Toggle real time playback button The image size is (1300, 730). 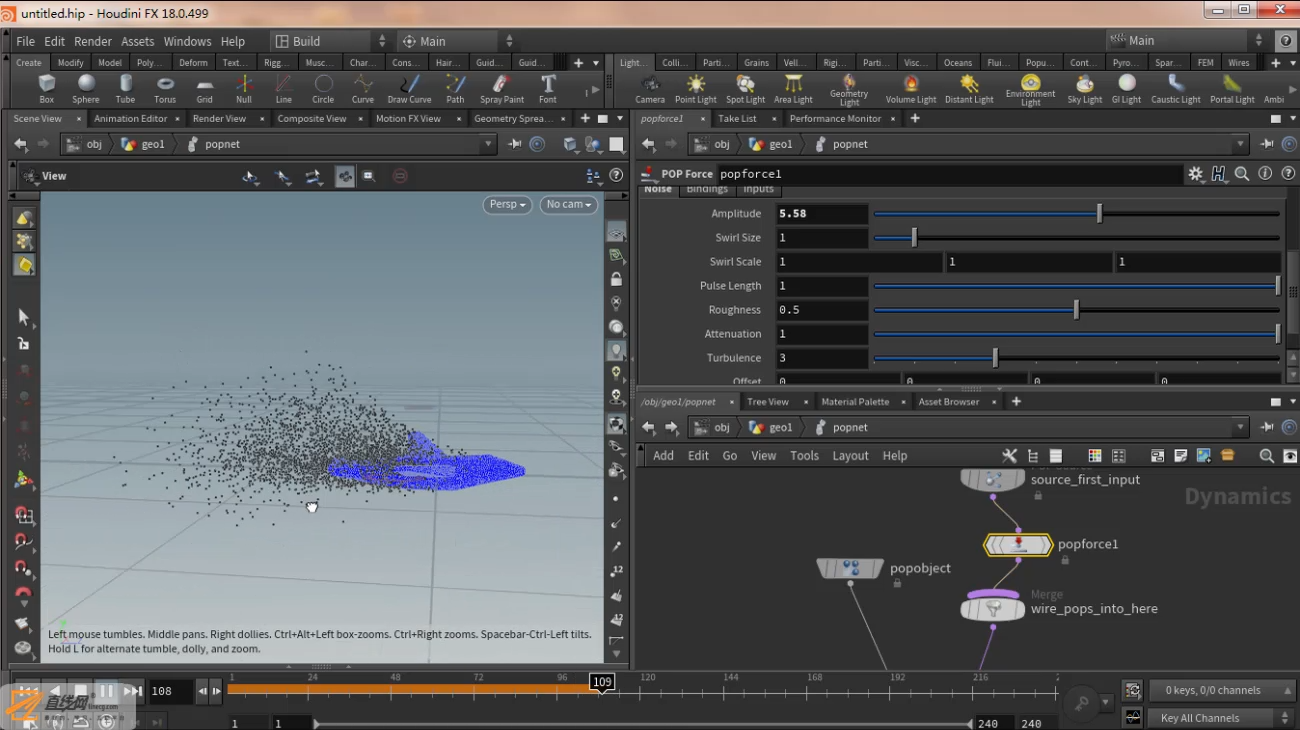(x=107, y=720)
